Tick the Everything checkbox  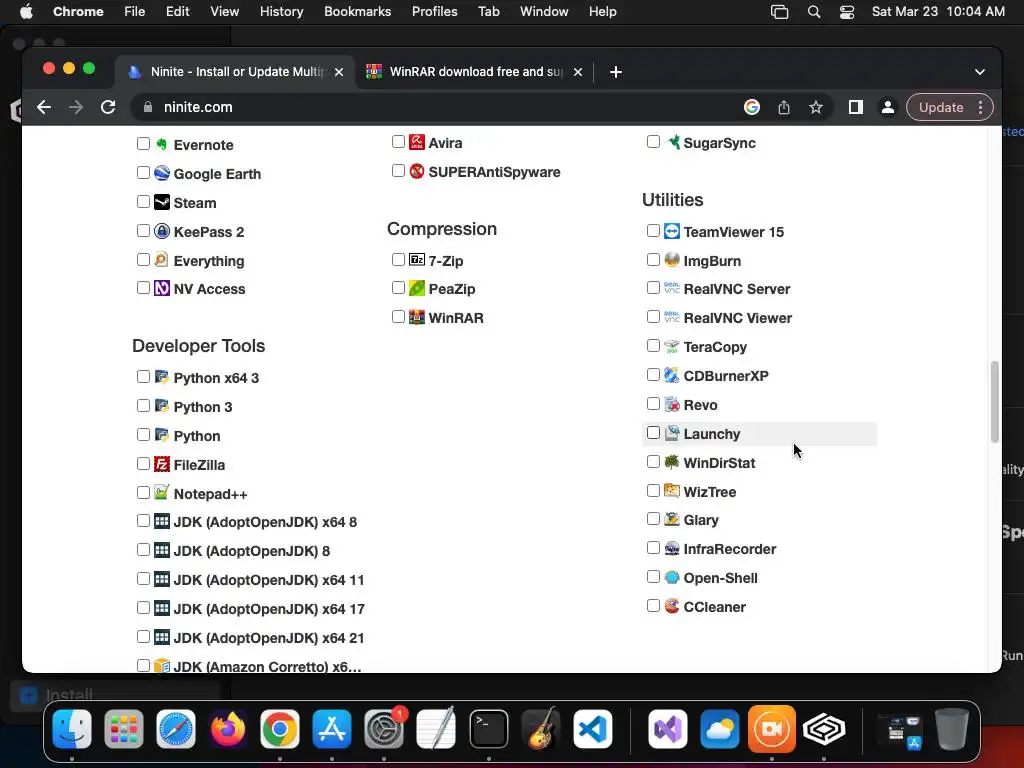point(143,259)
